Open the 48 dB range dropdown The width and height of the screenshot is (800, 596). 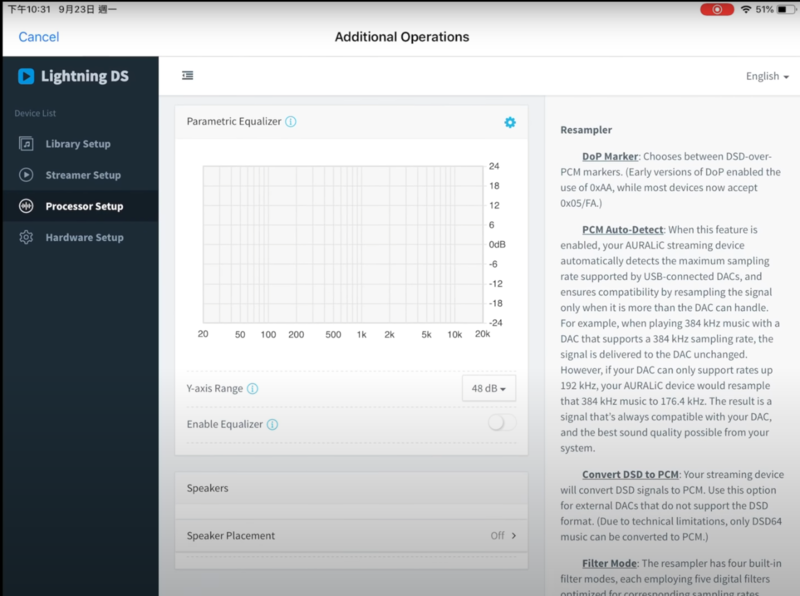[489, 389]
